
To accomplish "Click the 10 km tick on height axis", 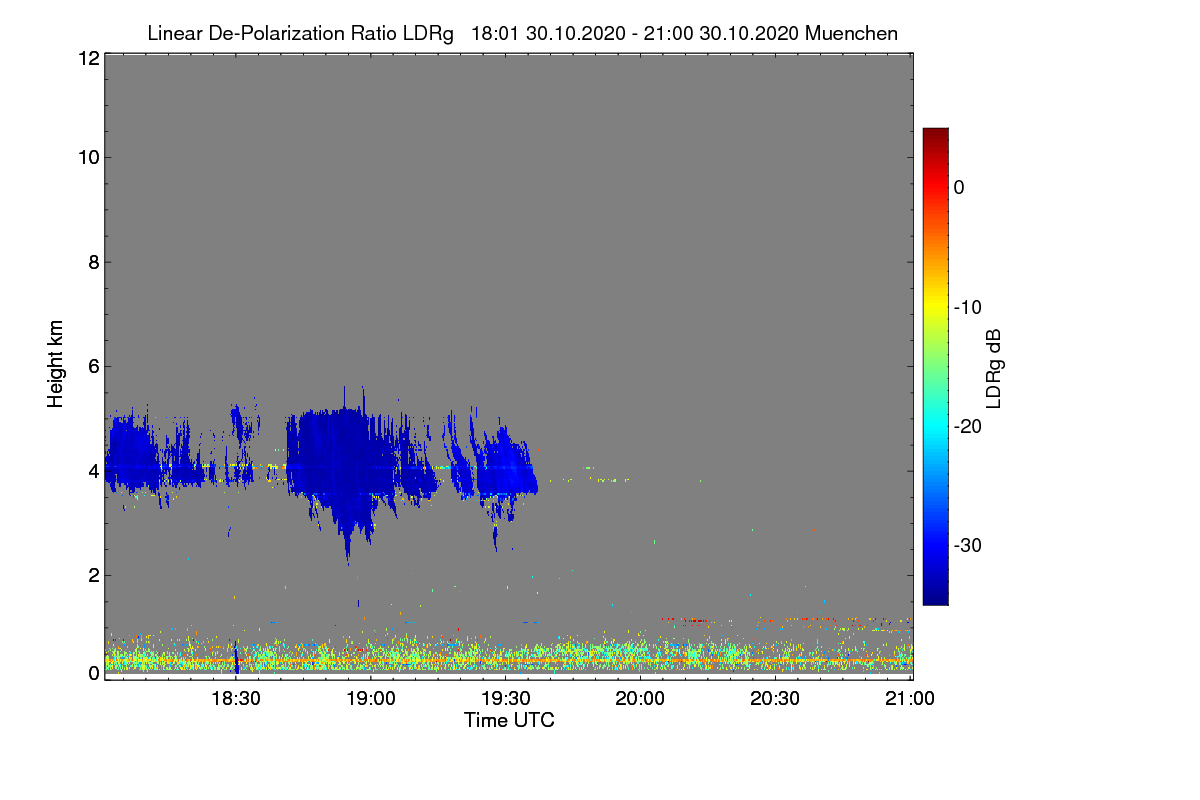I will coord(87,157).
